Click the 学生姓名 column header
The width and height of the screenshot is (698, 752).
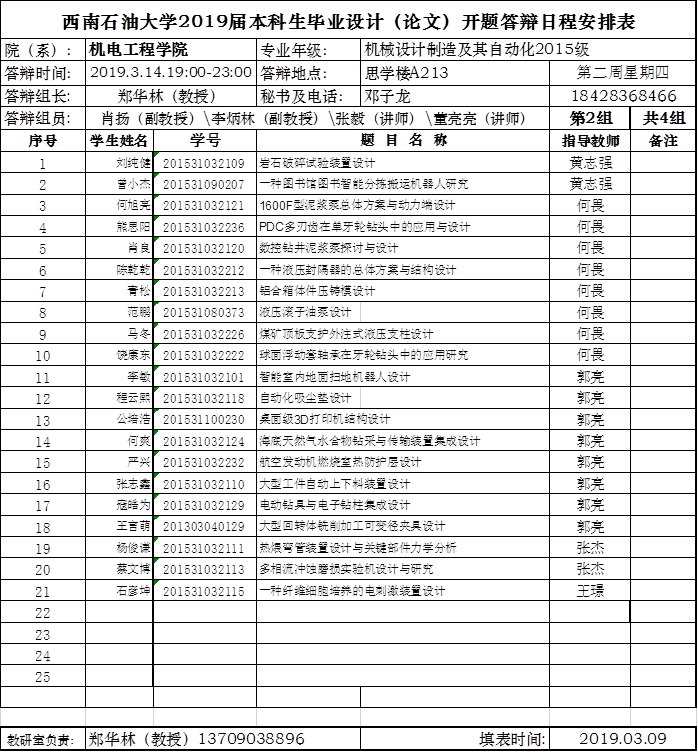tap(120, 141)
